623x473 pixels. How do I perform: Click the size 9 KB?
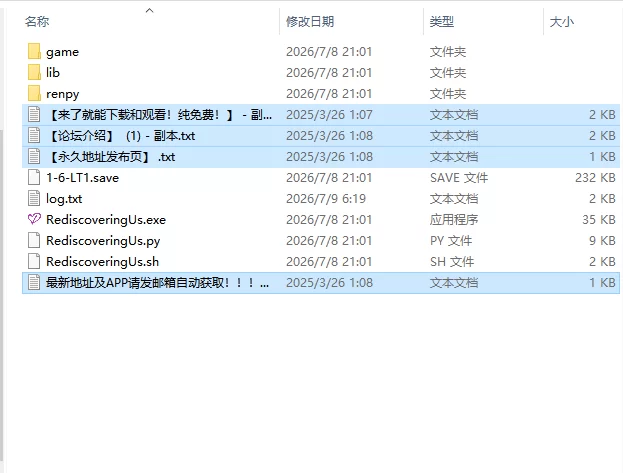602,241
